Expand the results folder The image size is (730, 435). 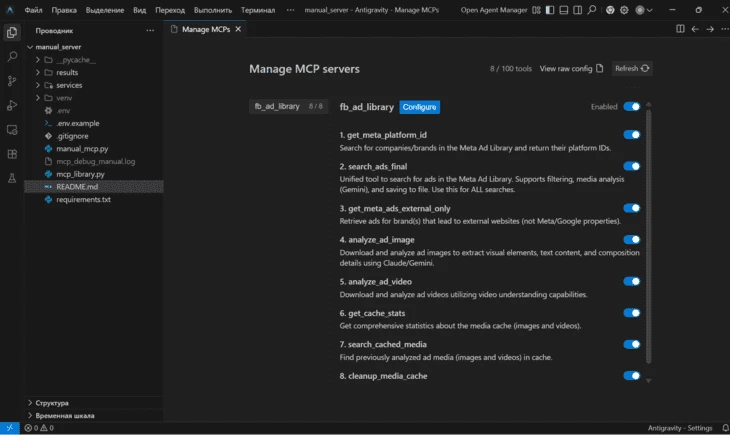pyautogui.click(x=67, y=72)
